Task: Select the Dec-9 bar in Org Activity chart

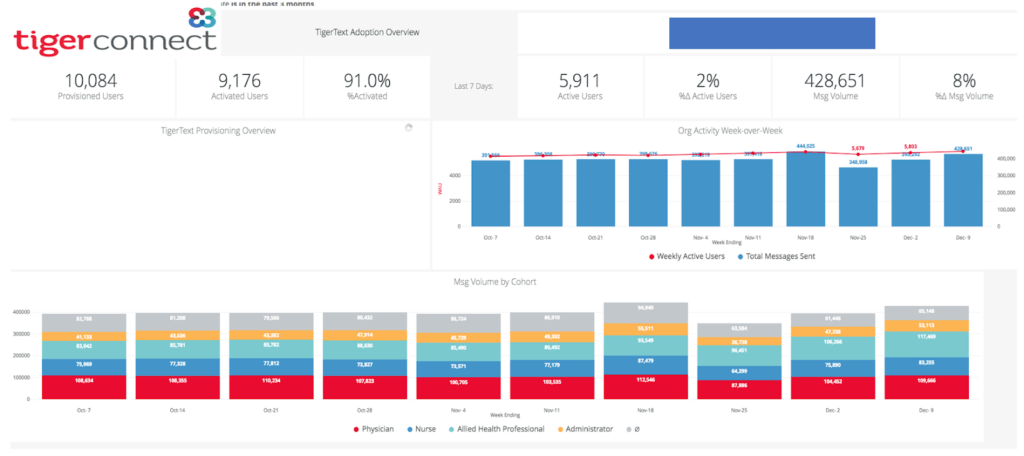Action: [x=963, y=190]
